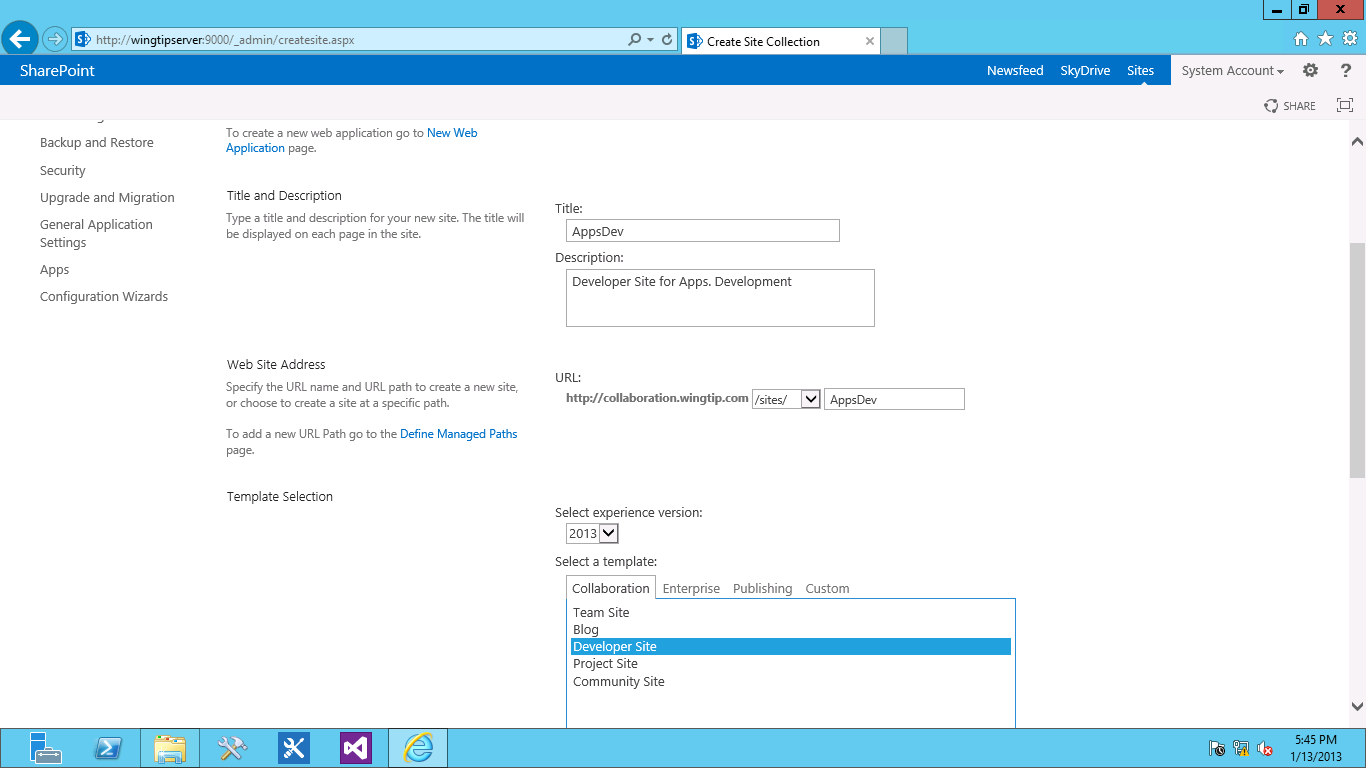
Task: Click the SHARE button
Action: pyautogui.click(x=1290, y=105)
